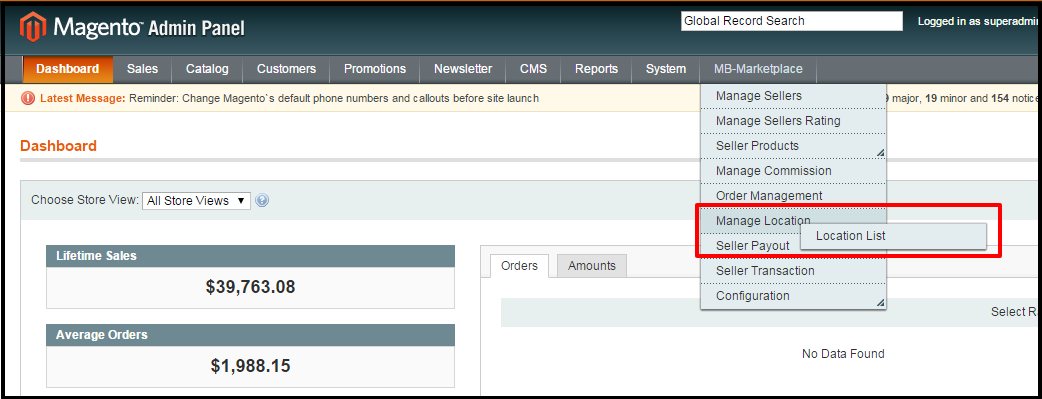Select Configuration menu entry
The width and height of the screenshot is (1042, 399).
tap(793, 296)
